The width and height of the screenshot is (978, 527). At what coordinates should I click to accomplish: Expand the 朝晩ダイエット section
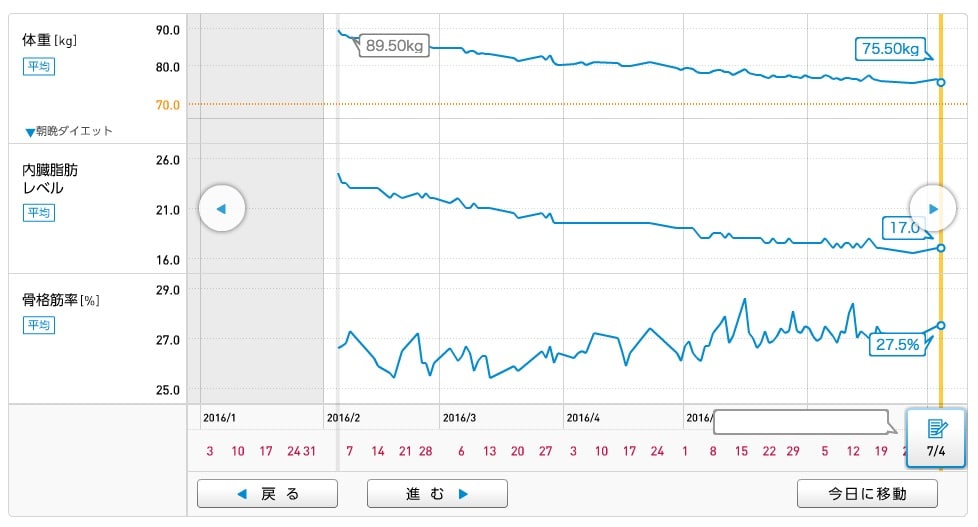click(x=69, y=131)
